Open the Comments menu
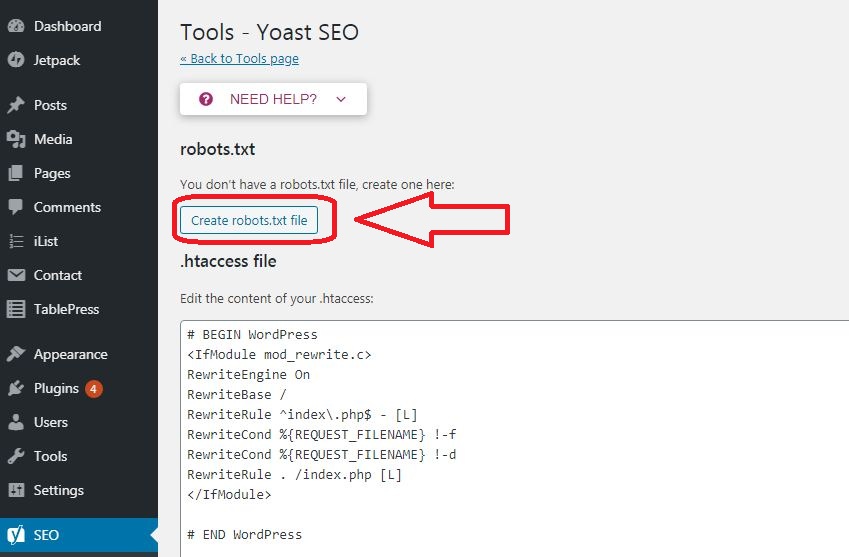 coord(79,207)
